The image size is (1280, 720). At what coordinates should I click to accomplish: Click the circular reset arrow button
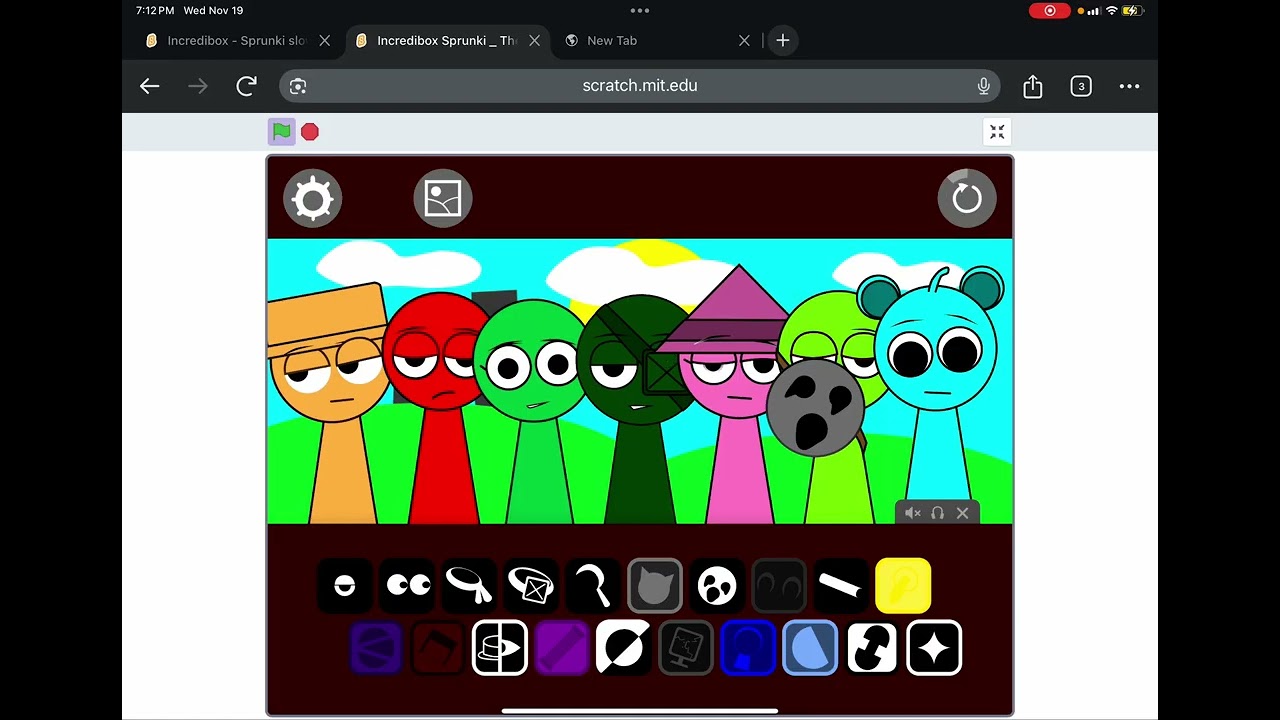tap(967, 198)
